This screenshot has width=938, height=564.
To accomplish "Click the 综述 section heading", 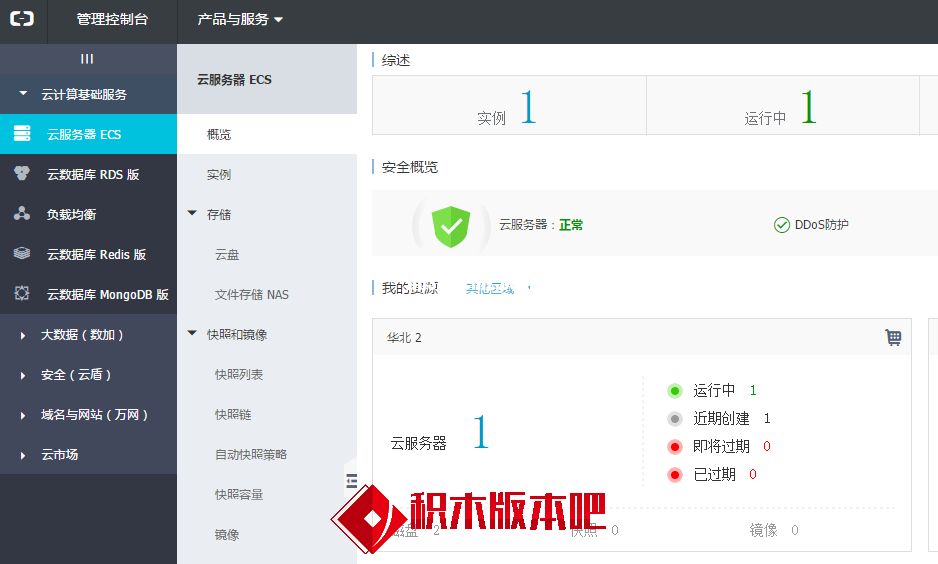I will 395,60.
